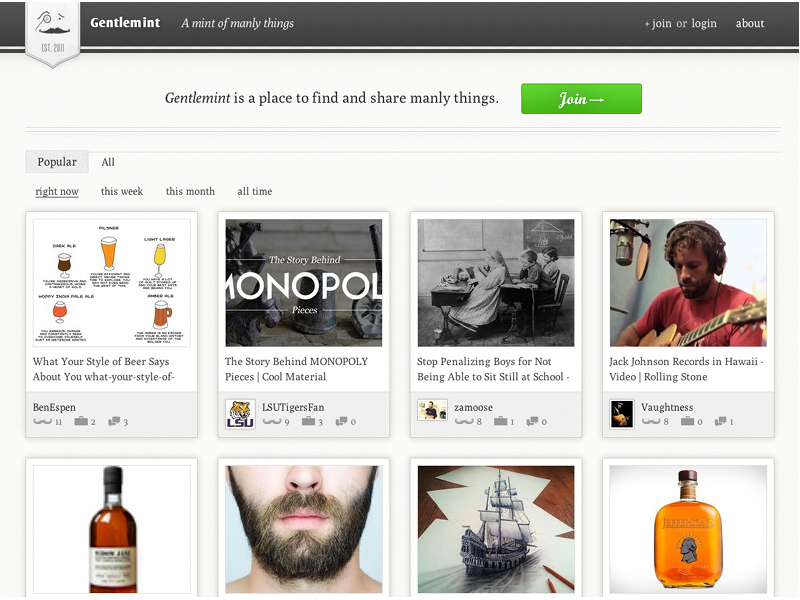Click LSUTigersFan's LSU avatar icon
This screenshot has height=600, width=800.
pyautogui.click(x=240, y=414)
